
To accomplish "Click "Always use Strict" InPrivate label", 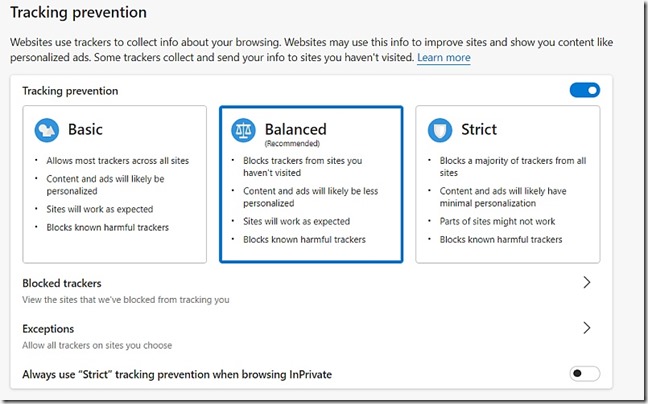I will coord(177,374).
